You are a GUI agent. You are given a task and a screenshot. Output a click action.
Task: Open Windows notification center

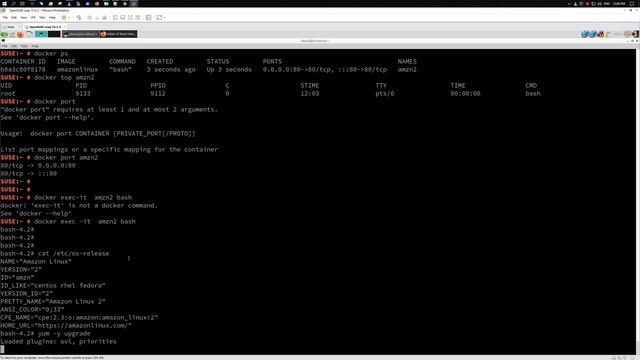(x=632, y=4)
